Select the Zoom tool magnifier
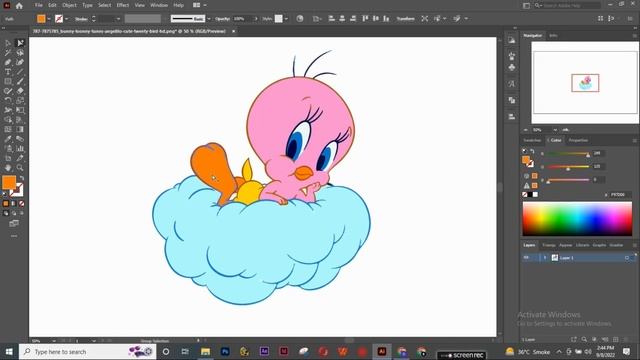Viewport: 640px width, 360px height. pyautogui.click(x=20, y=168)
